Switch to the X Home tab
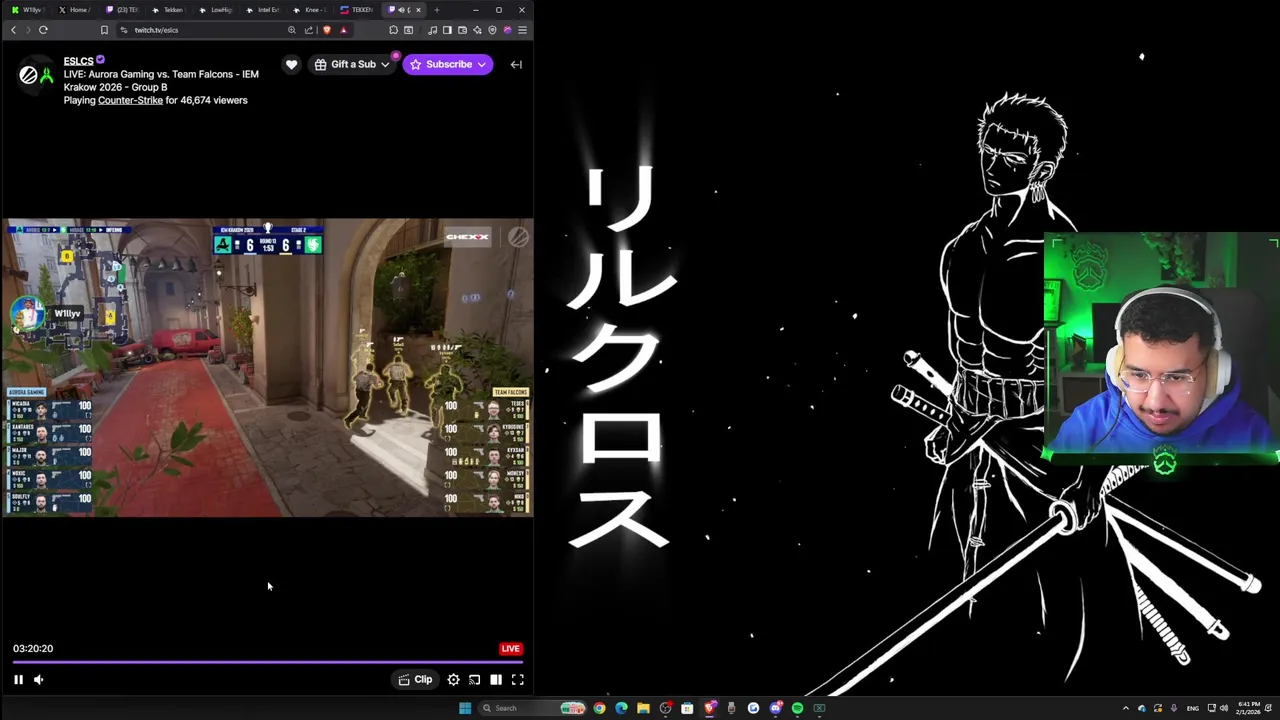The image size is (1280, 720). click(x=75, y=10)
